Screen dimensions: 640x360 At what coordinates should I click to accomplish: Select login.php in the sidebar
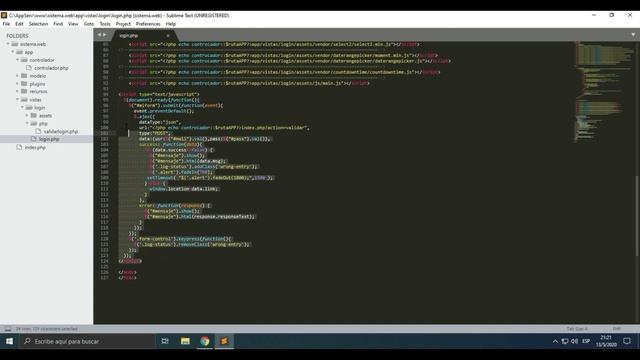(49, 139)
